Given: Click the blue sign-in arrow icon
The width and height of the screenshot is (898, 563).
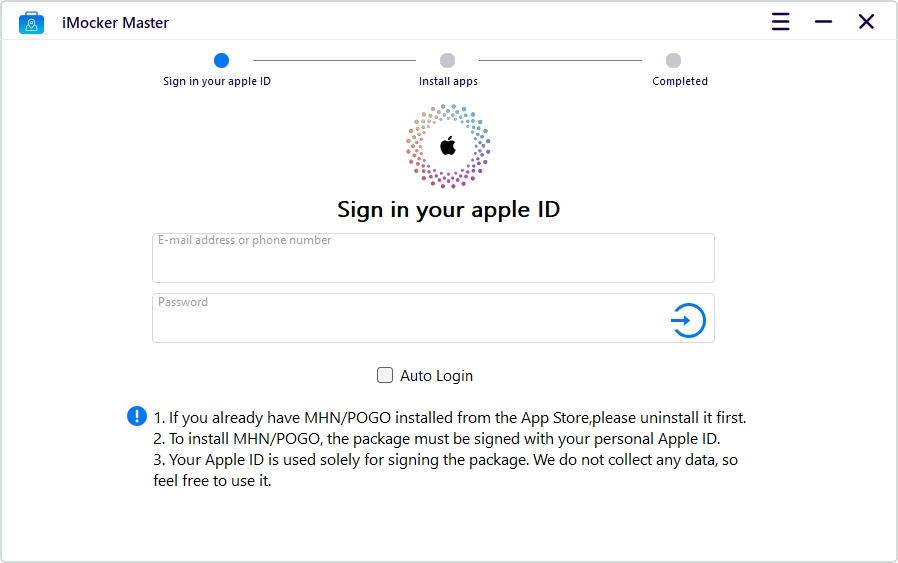Looking at the screenshot, I should 688,320.
